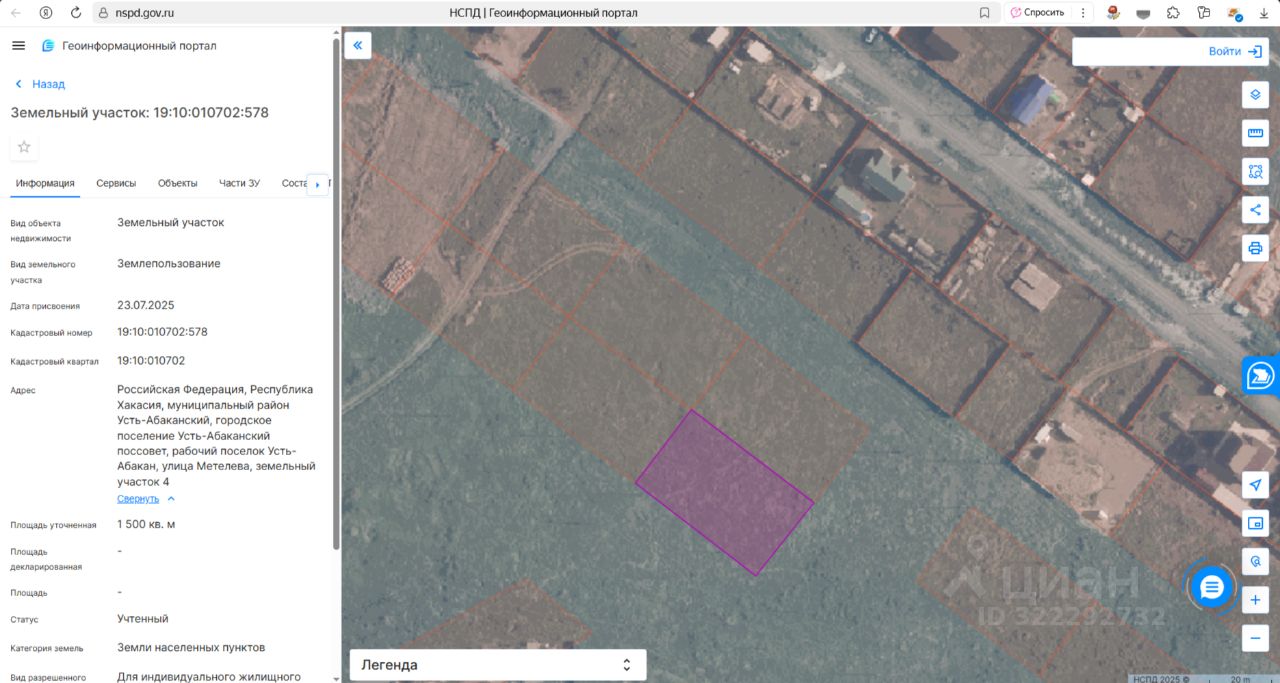Click the site lock icon in address bar
Screen dimensions: 1280x683
pos(102,13)
